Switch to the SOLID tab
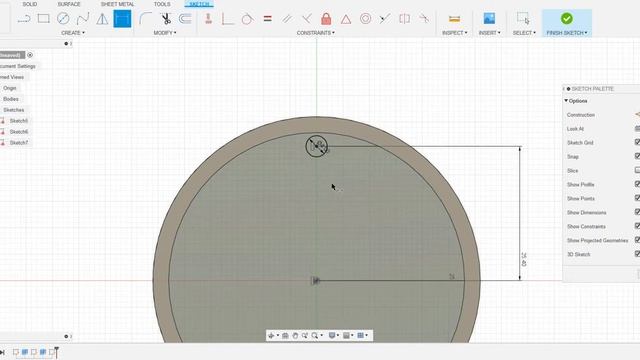 click(x=29, y=4)
